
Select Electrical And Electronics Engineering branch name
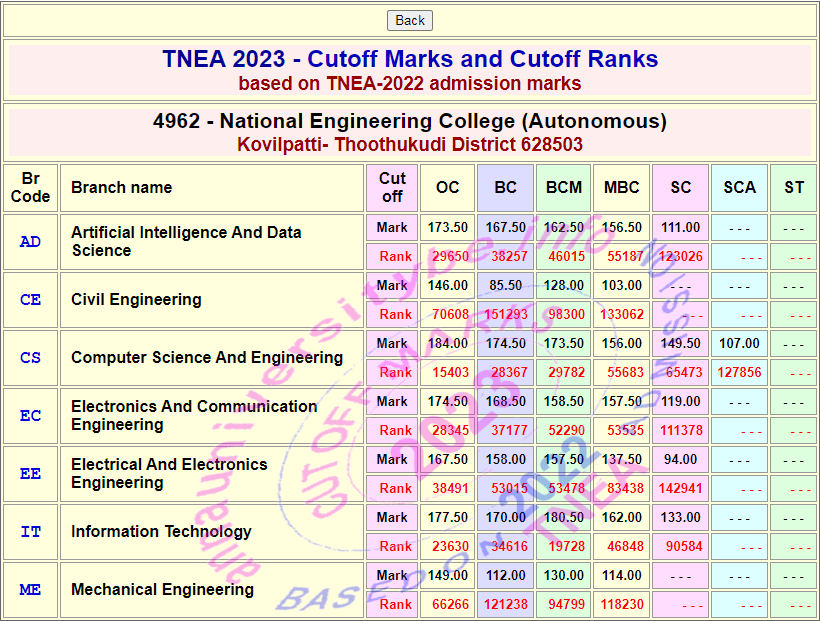coord(169,474)
